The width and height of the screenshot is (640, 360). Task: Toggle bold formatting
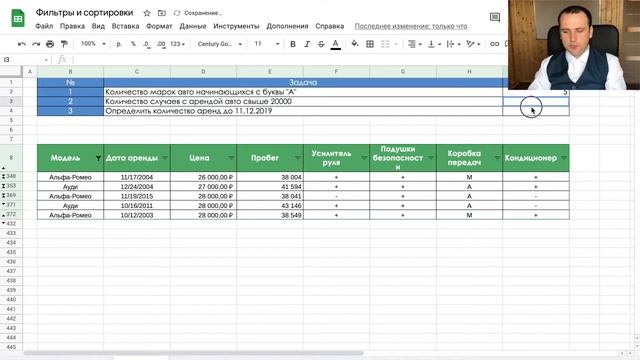tap(293, 44)
